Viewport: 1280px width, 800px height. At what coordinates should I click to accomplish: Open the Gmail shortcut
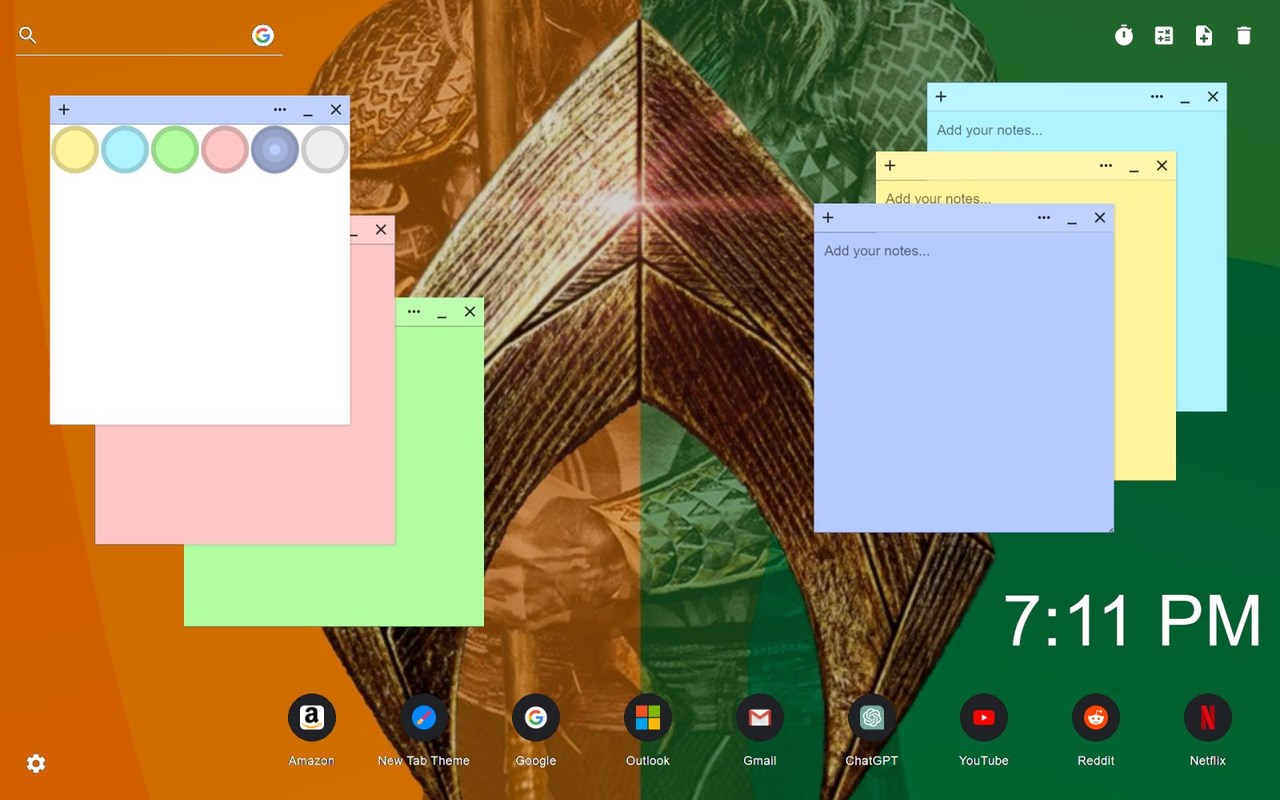760,718
